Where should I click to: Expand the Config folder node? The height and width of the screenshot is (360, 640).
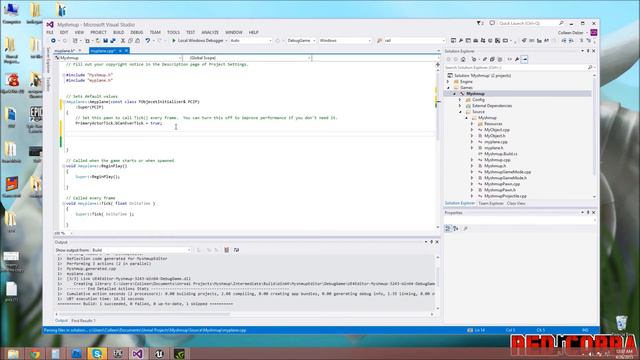pos(460,100)
